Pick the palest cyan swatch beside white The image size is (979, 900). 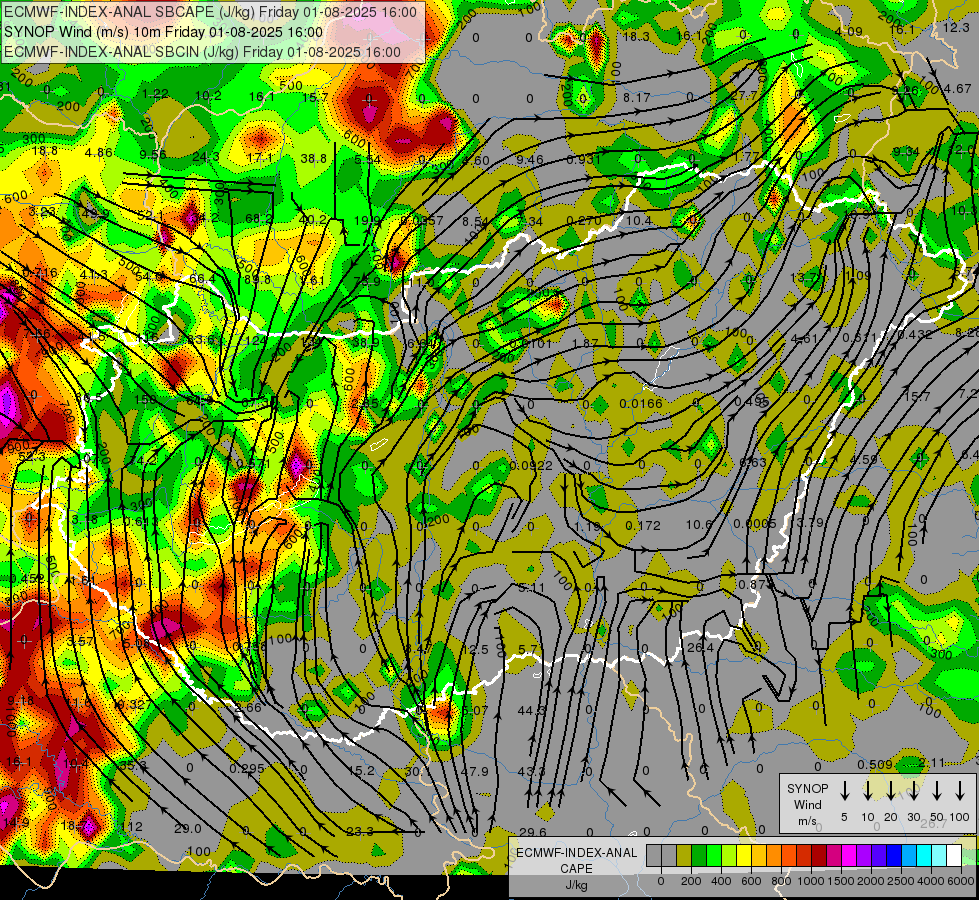click(939, 855)
